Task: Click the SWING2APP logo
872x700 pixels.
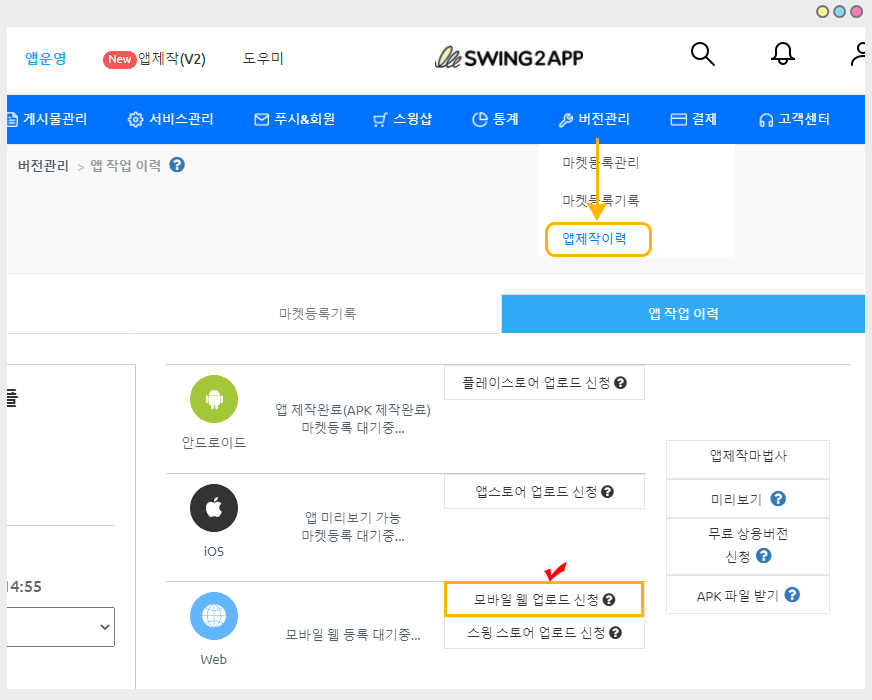Action: pos(509,58)
